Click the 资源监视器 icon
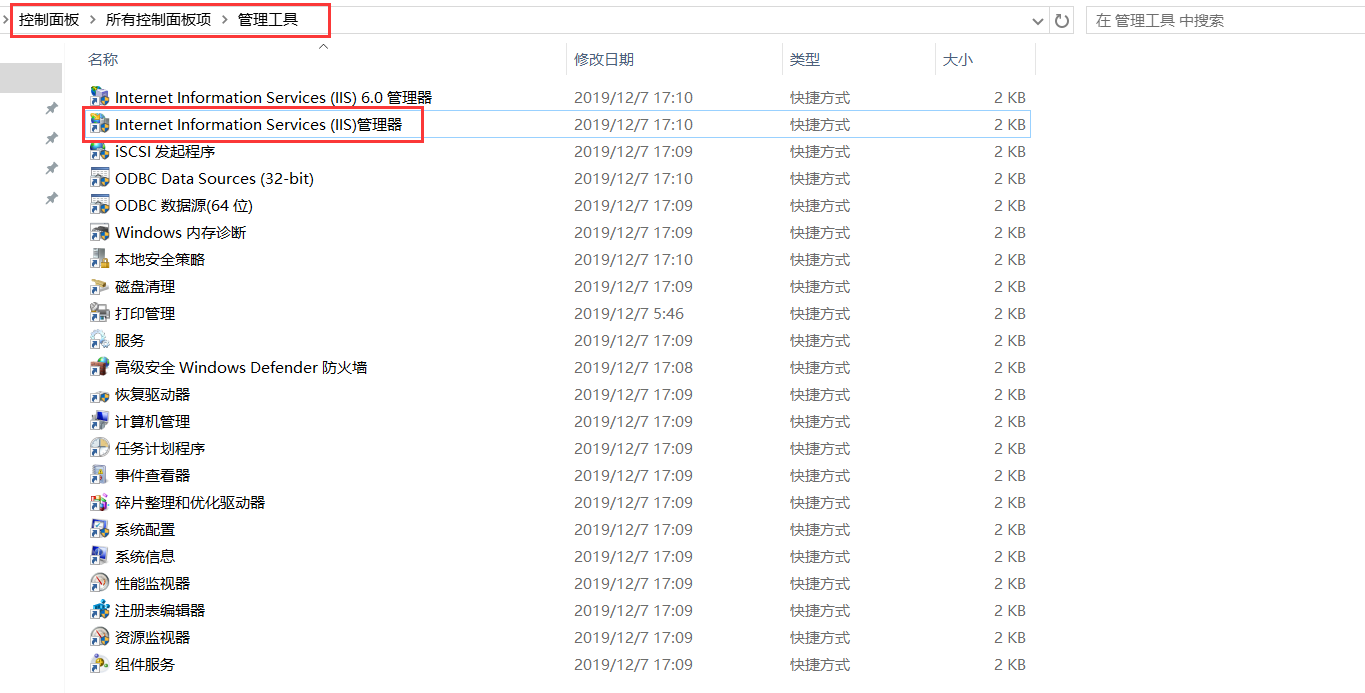 (x=99, y=637)
